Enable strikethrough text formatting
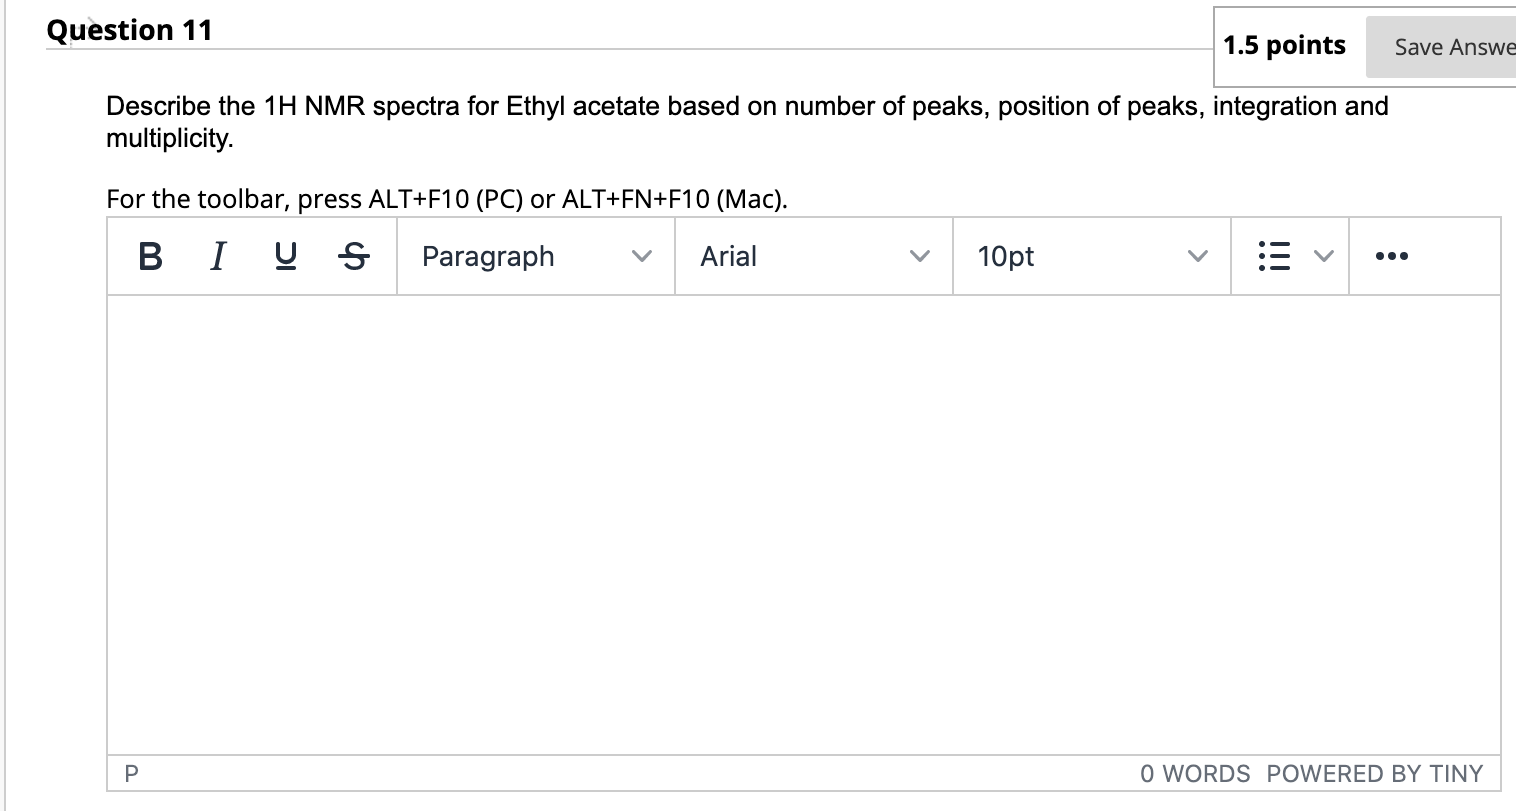The width and height of the screenshot is (1516, 811). [x=352, y=257]
